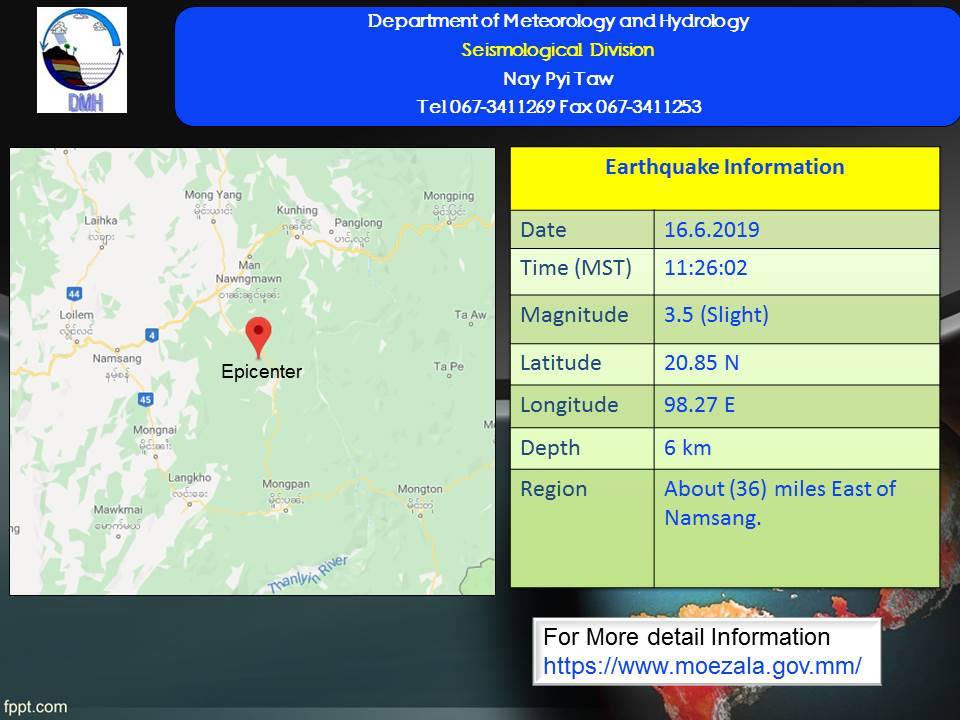Select the Depth value 6 km
Viewport: 960px width, 720px height.
tap(688, 448)
